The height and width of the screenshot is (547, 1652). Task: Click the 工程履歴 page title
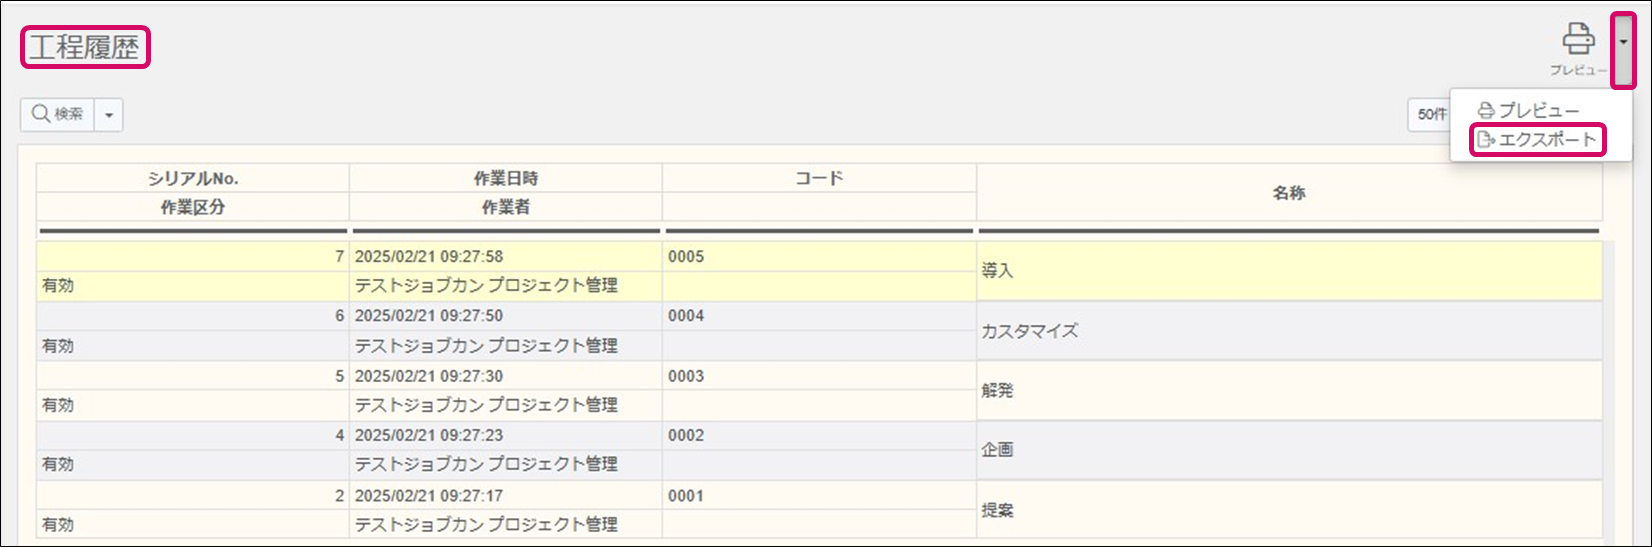click(84, 47)
